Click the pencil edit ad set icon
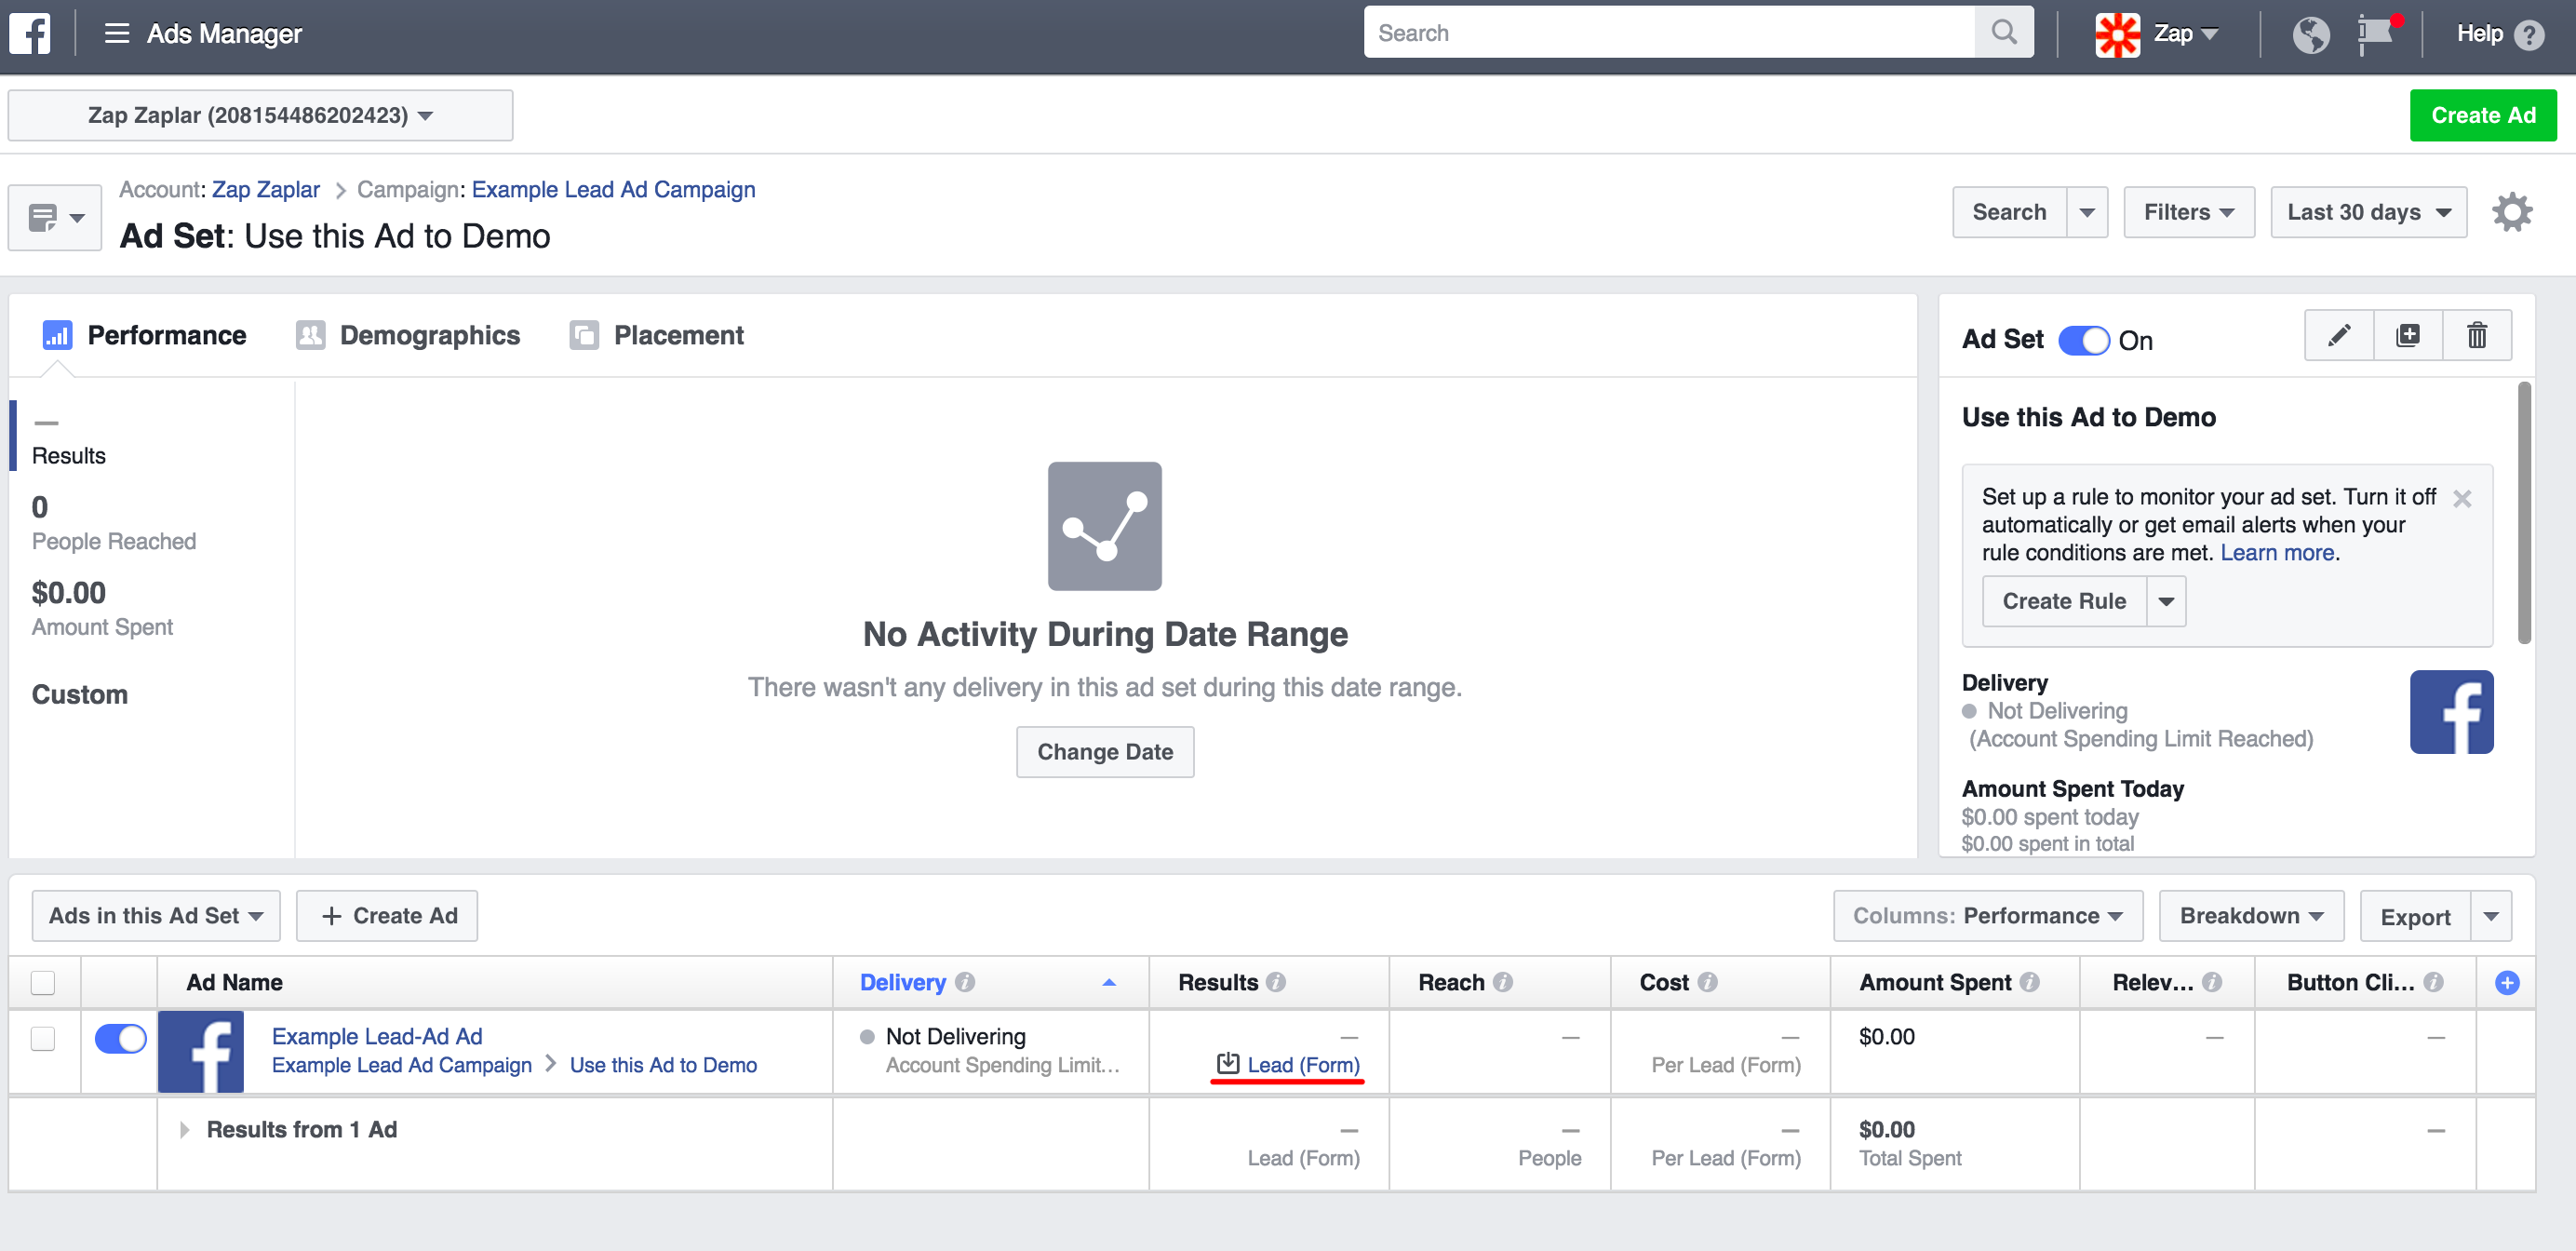Image resolution: width=2576 pixels, height=1251 pixels. click(x=2338, y=335)
